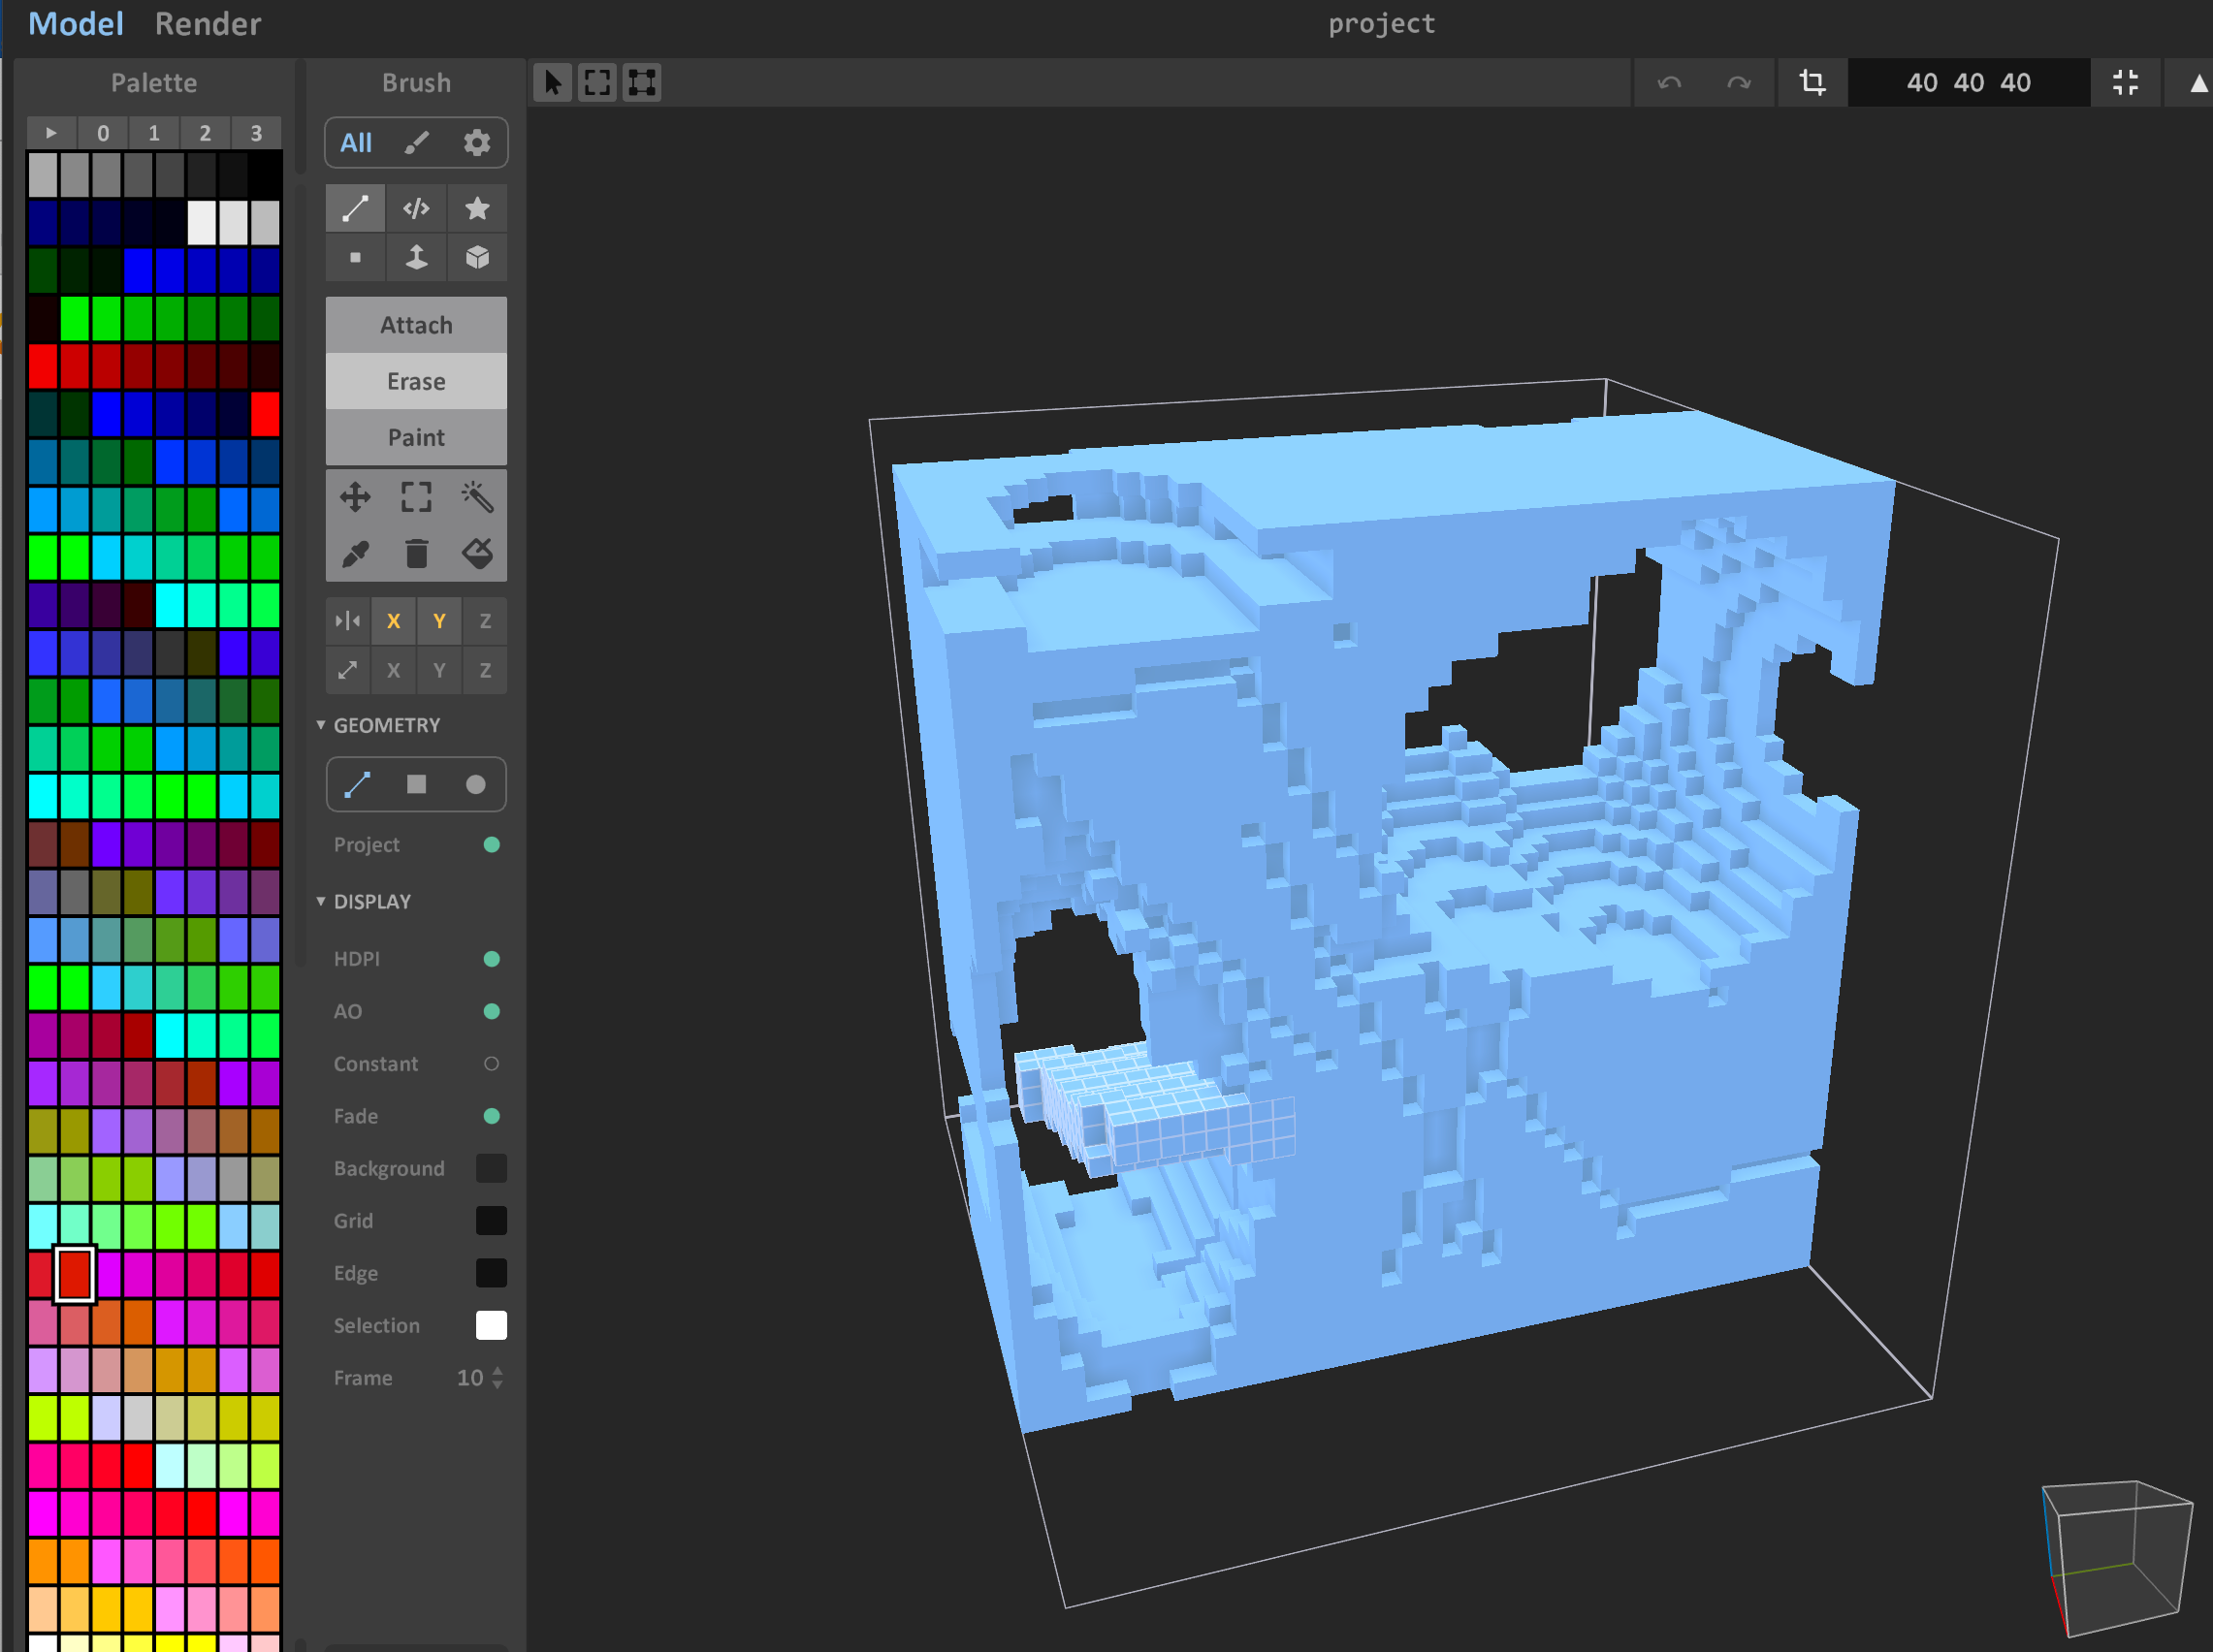The width and height of the screenshot is (2213, 1652).
Task: Activate Erase brush mode
Action: (x=416, y=381)
